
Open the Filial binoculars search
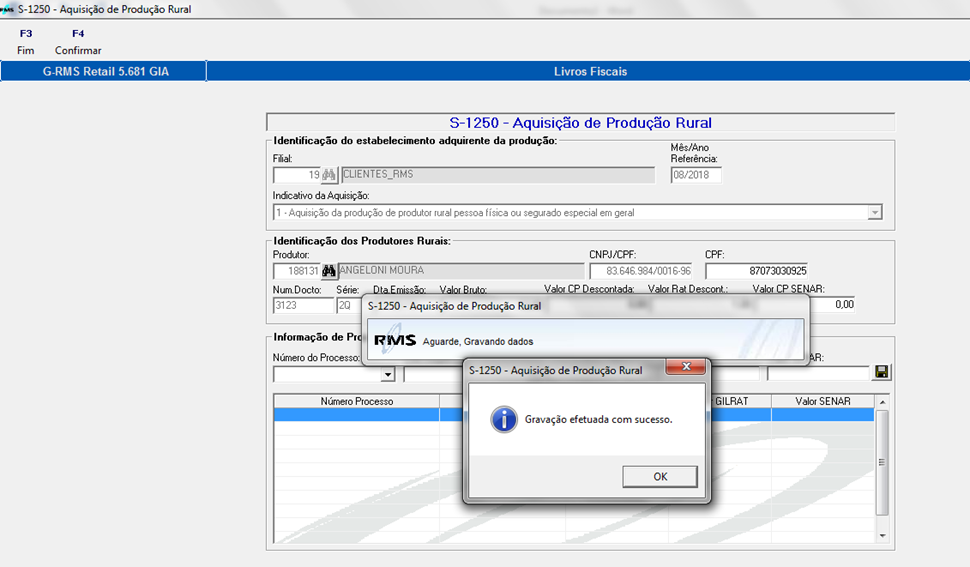tap(329, 175)
